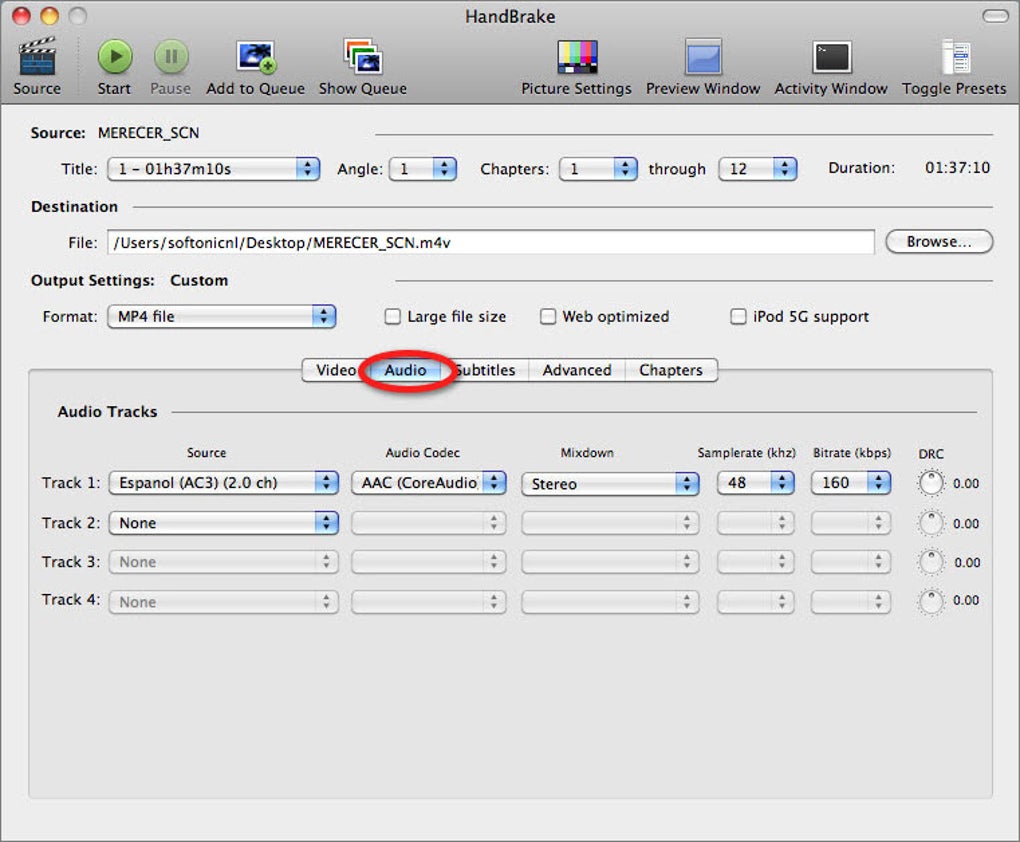
Task: Open Track 1 Samplerate dropdown 48
Action: pos(755,483)
